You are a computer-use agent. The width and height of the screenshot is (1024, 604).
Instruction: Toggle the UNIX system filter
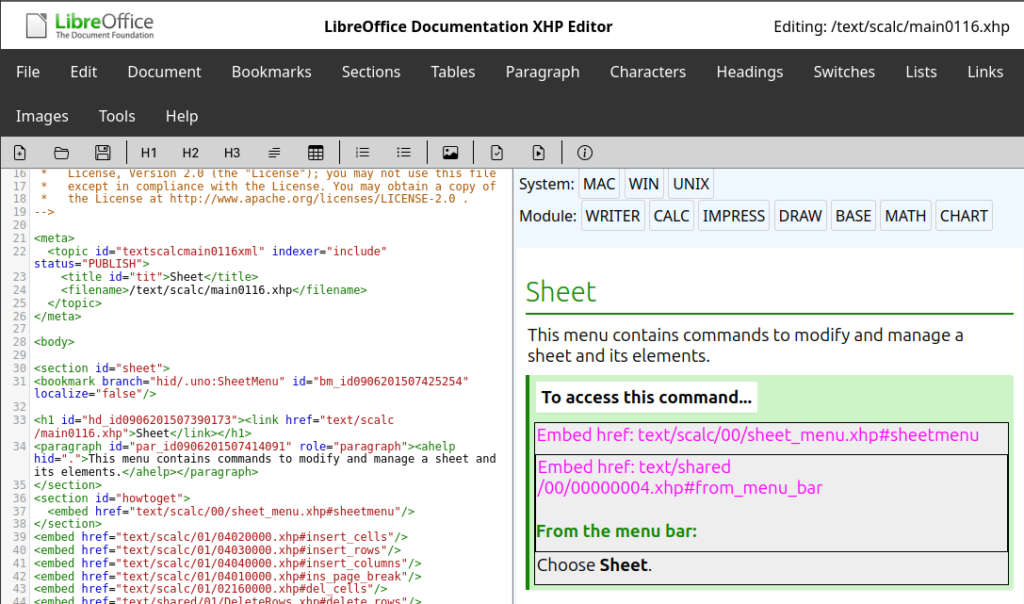690,183
